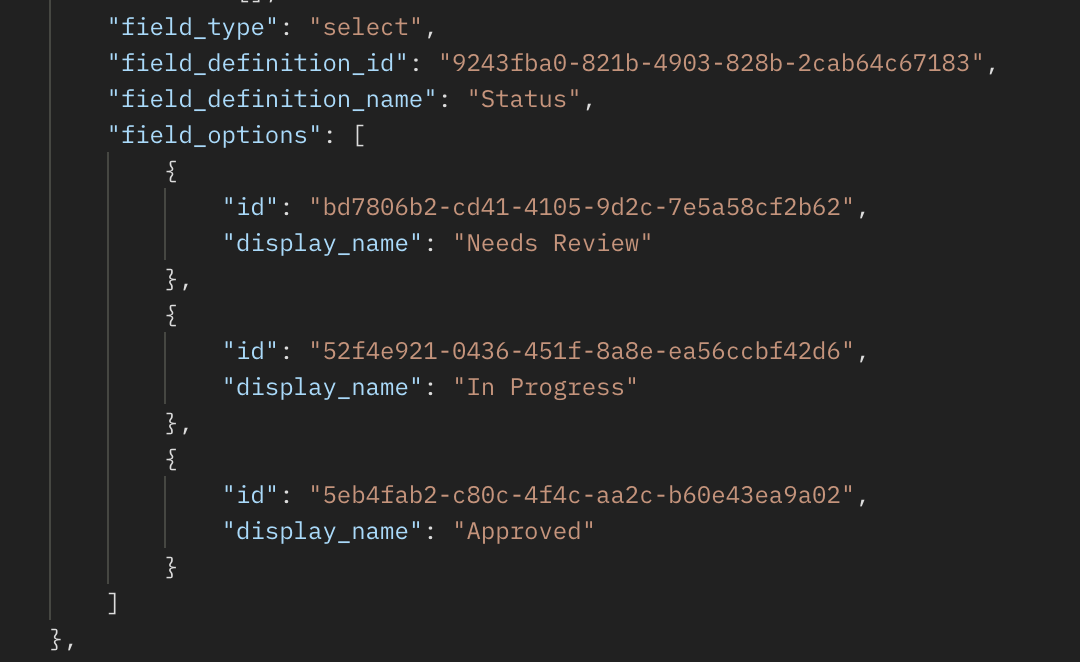Click the final closing brace with comma
1080x662 pixels.
coord(62,639)
